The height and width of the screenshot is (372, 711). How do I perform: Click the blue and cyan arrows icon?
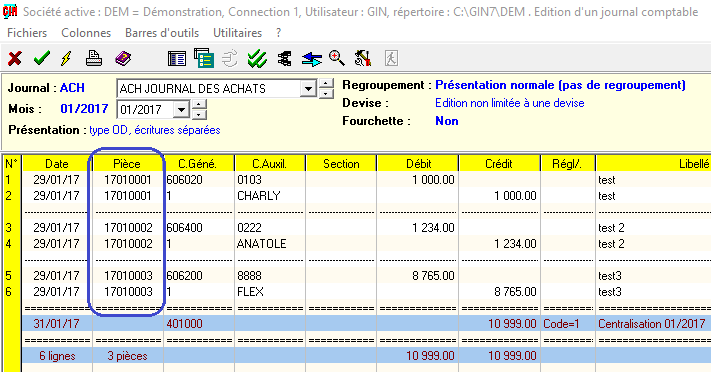312,59
